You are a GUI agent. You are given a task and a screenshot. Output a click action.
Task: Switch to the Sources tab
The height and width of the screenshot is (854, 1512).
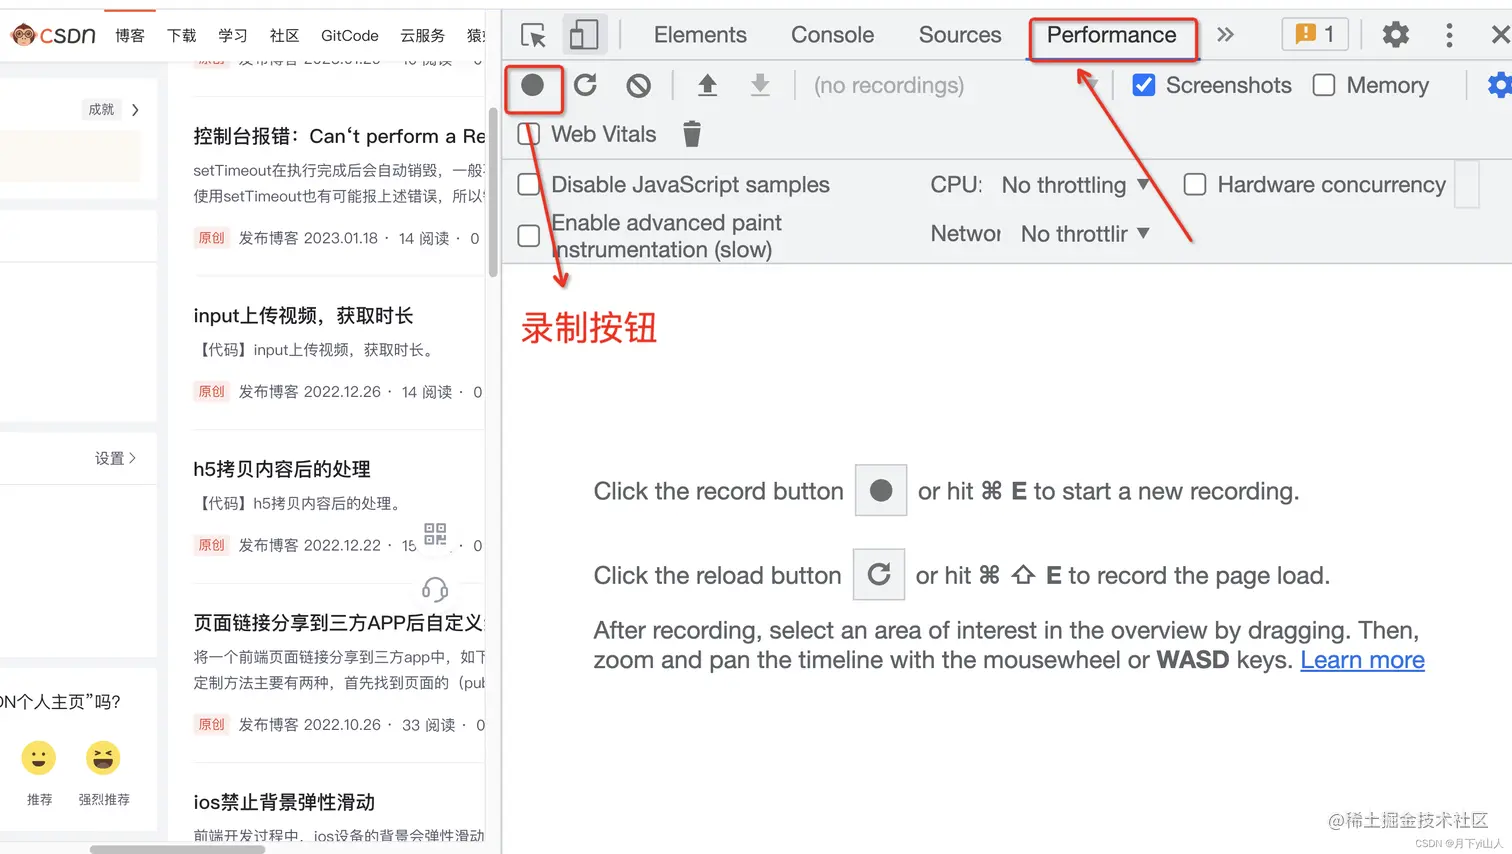pos(960,35)
